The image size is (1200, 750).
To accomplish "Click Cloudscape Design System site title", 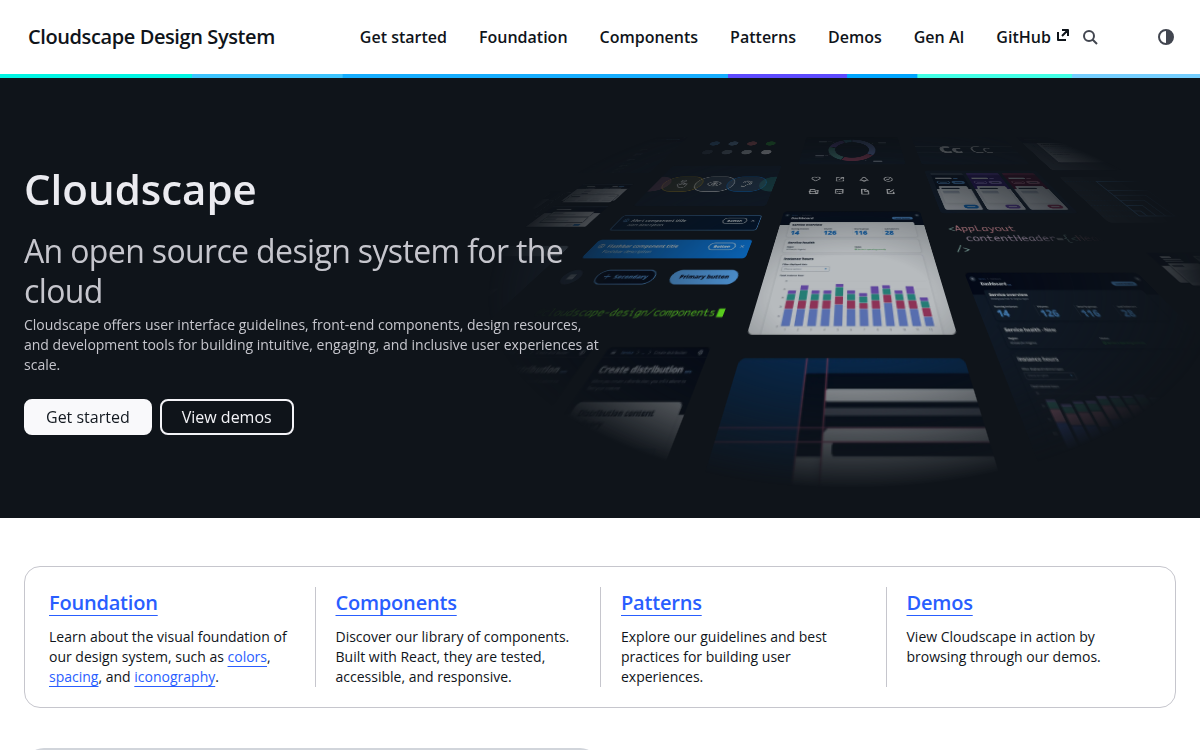I will tap(151, 37).
